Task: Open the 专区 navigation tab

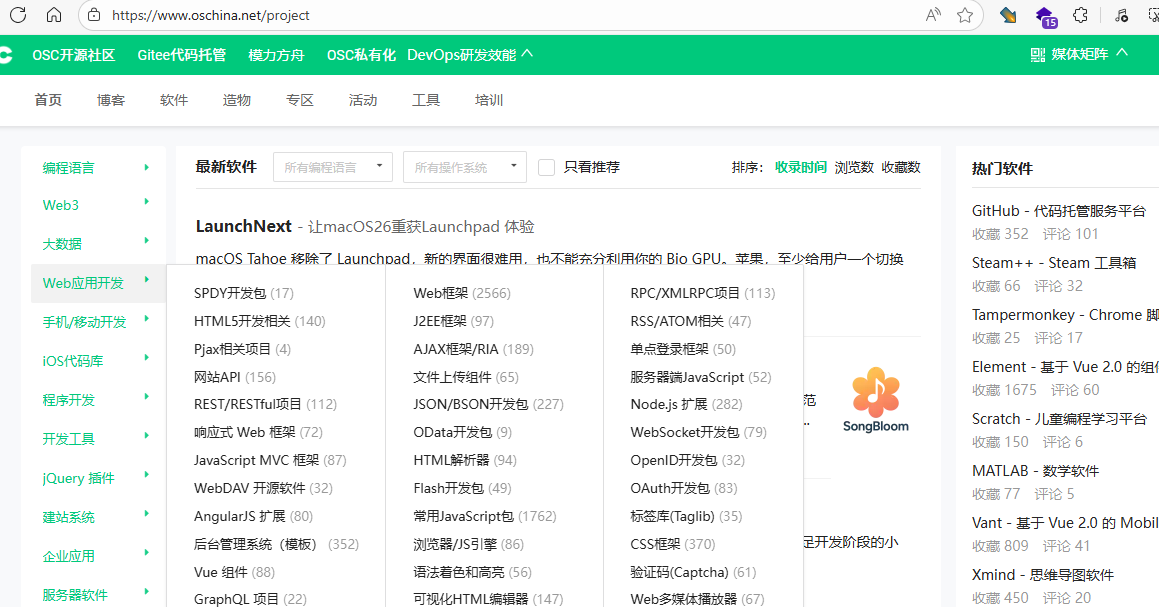Action: 299,100
